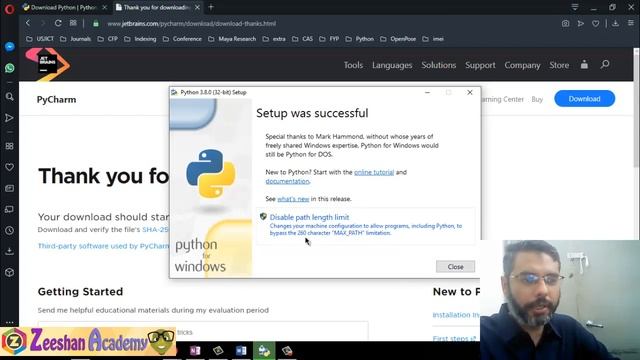Open the FYP bookmarks folder
The height and width of the screenshot is (360, 640).
pyautogui.click(x=329, y=39)
